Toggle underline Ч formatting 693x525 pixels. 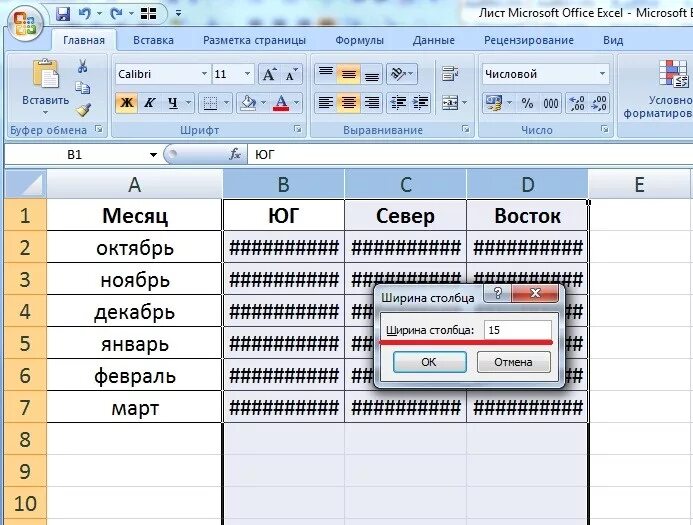click(172, 103)
